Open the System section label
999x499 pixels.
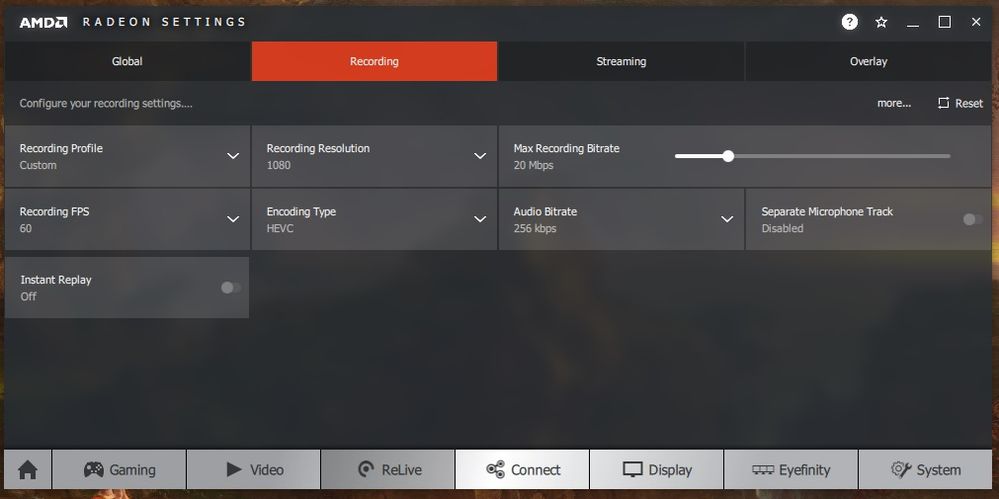[938, 470]
